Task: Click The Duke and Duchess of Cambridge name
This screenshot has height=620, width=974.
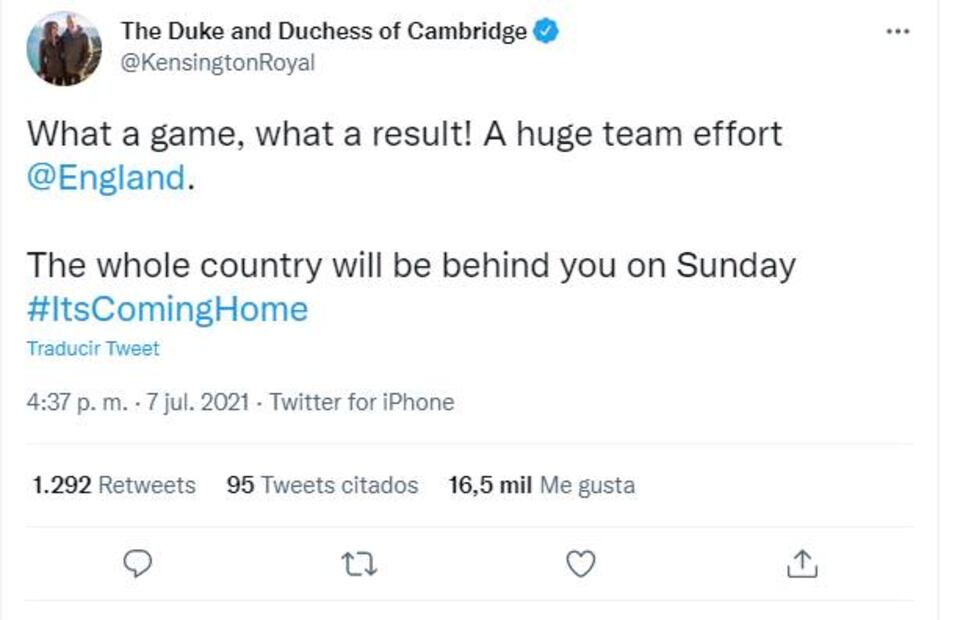Action: [x=323, y=32]
